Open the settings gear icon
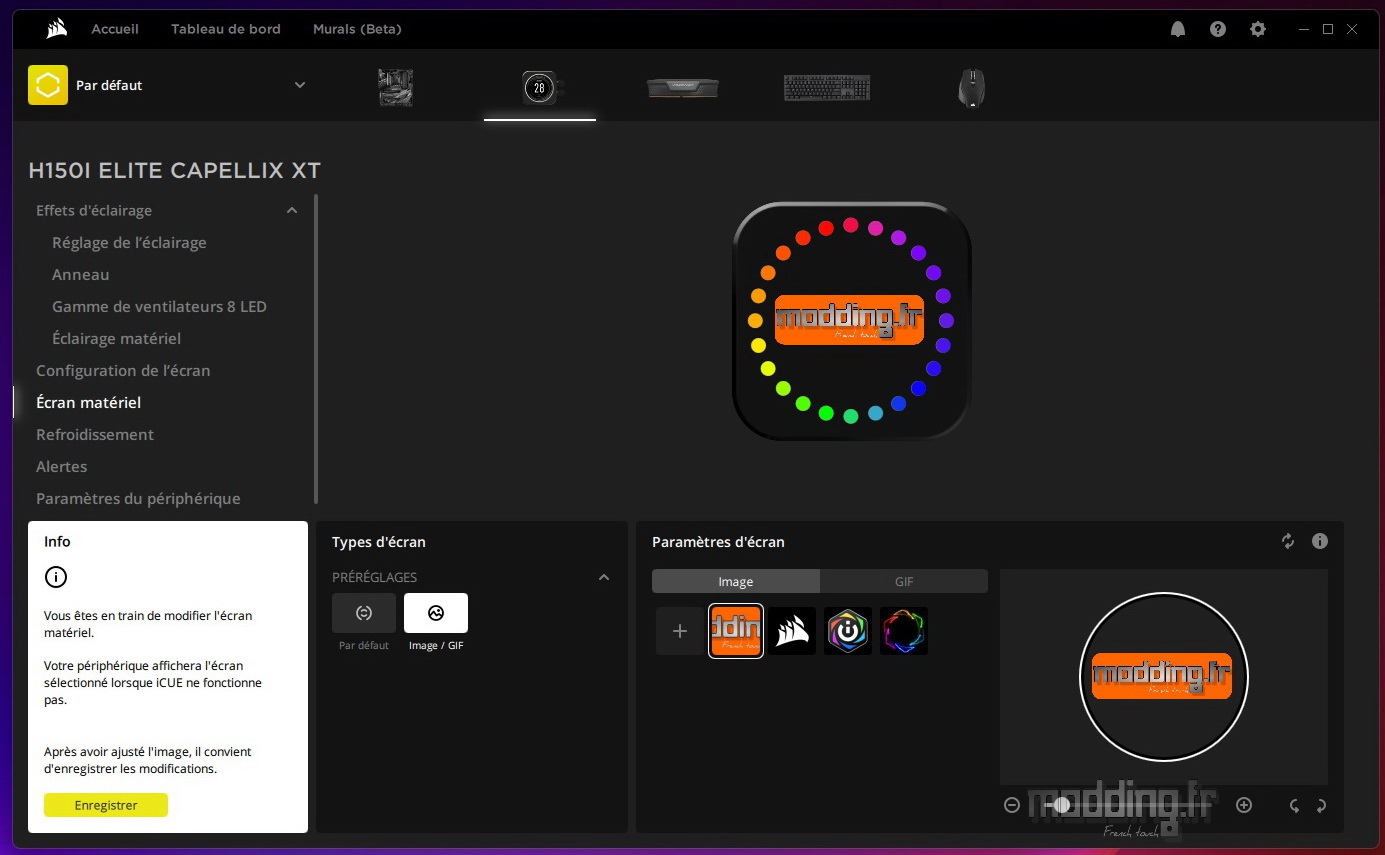 click(1258, 29)
